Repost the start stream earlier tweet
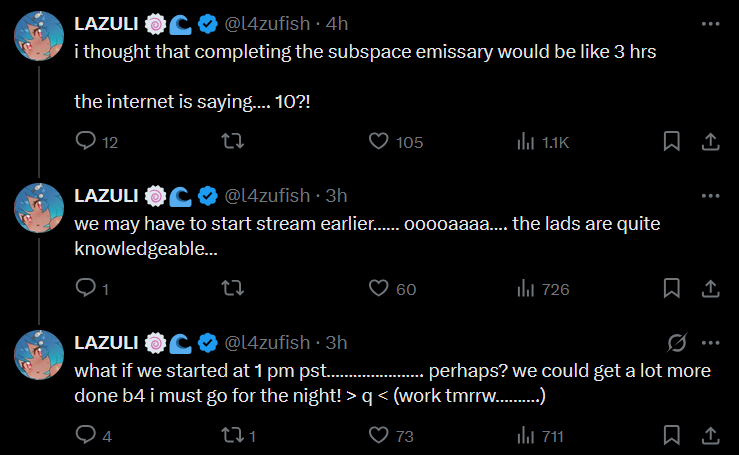 [228, 289]
